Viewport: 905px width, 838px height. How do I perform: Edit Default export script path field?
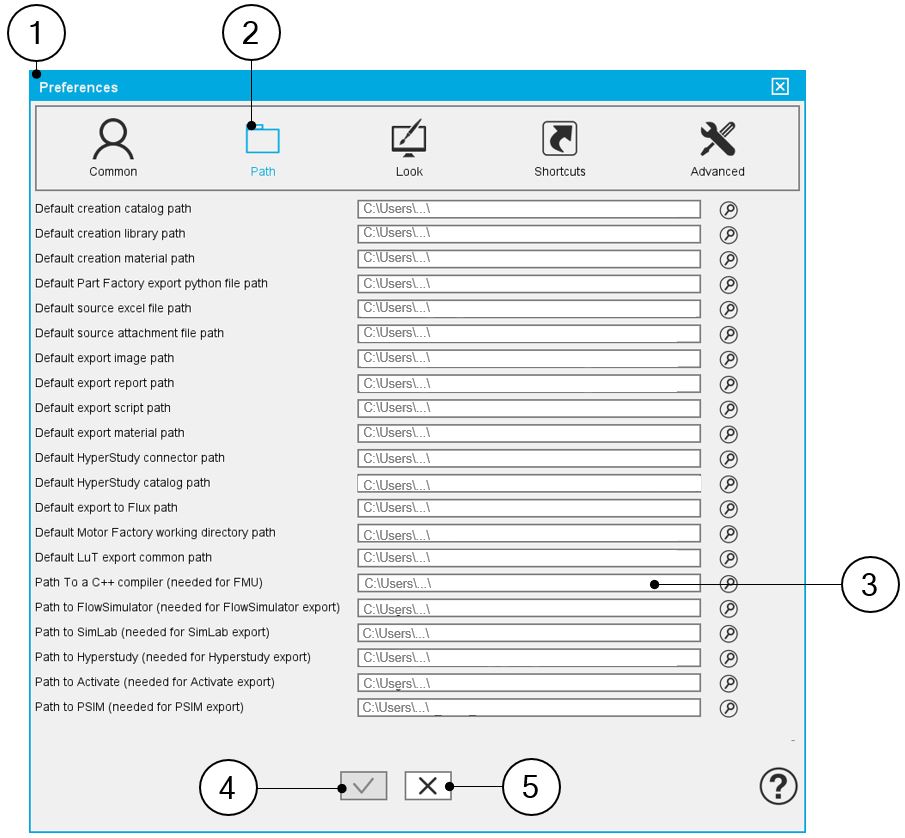coord(529,409)
